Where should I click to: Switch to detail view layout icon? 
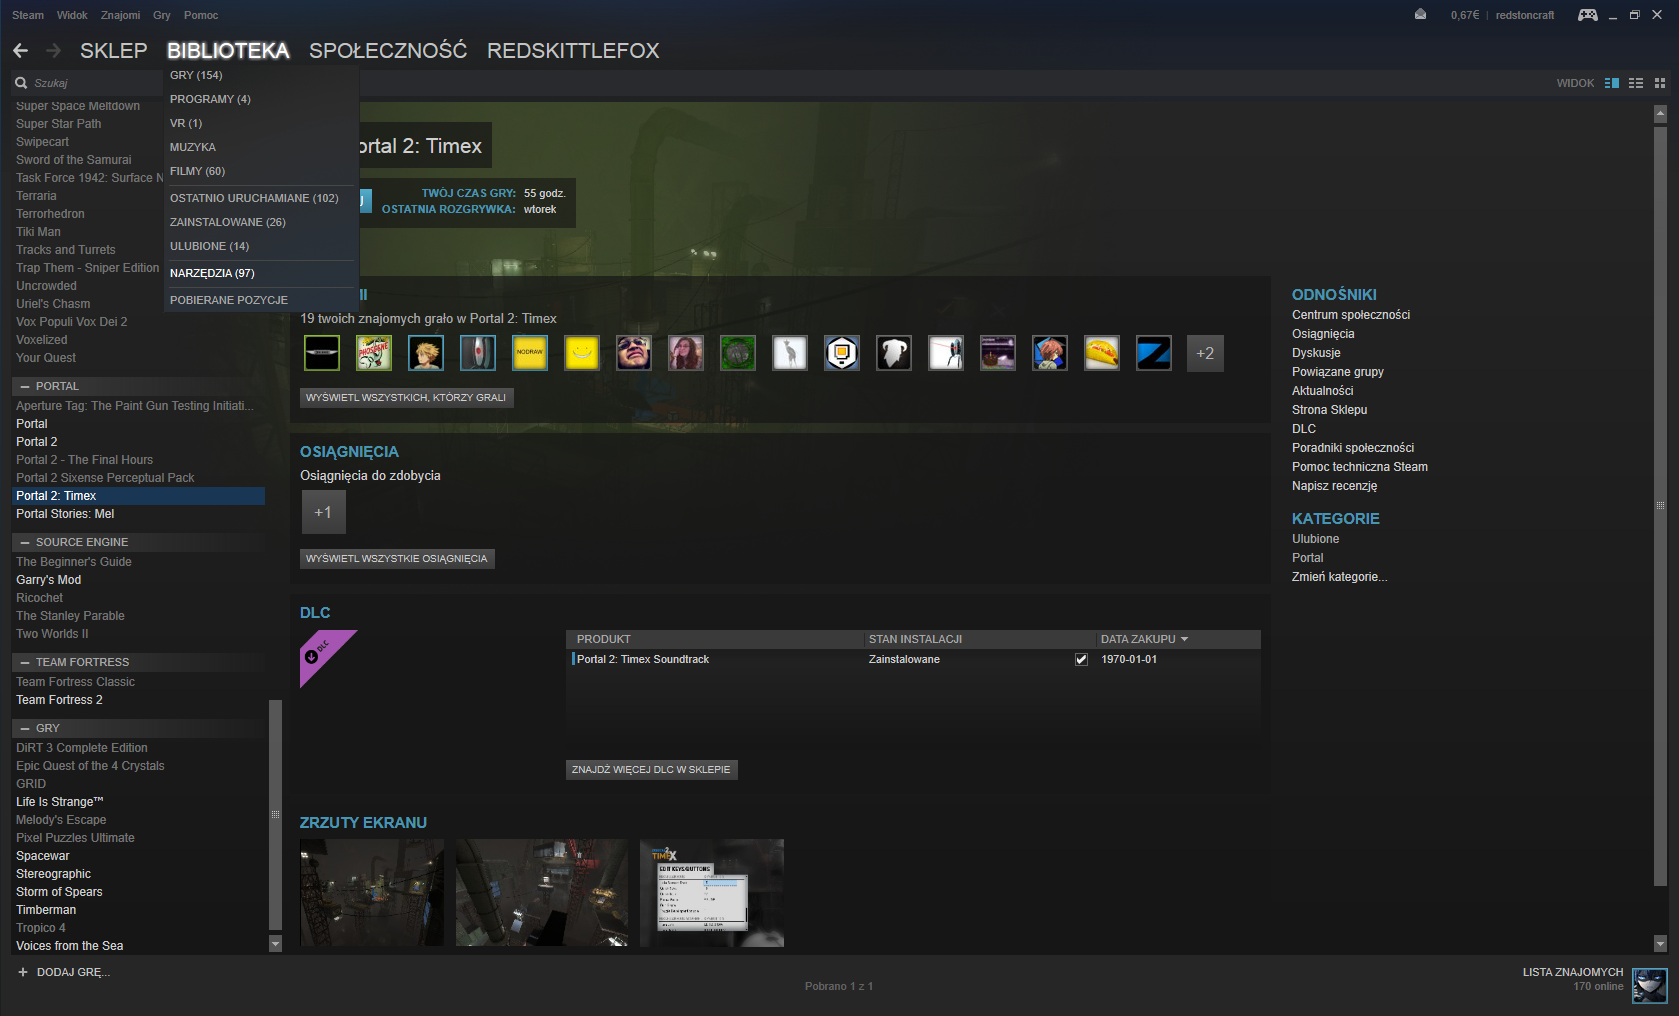point(1612,83)
